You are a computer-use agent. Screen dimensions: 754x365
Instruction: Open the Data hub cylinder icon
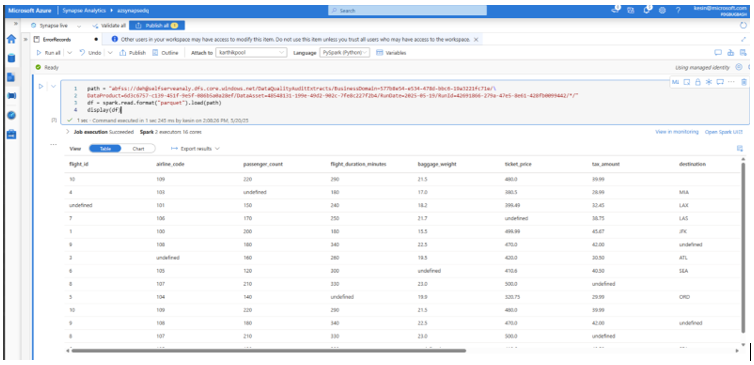12,58
